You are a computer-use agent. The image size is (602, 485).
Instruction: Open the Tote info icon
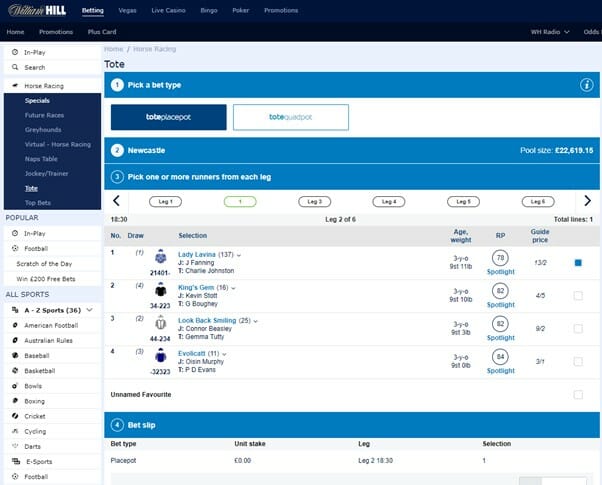tap(586, 85)
